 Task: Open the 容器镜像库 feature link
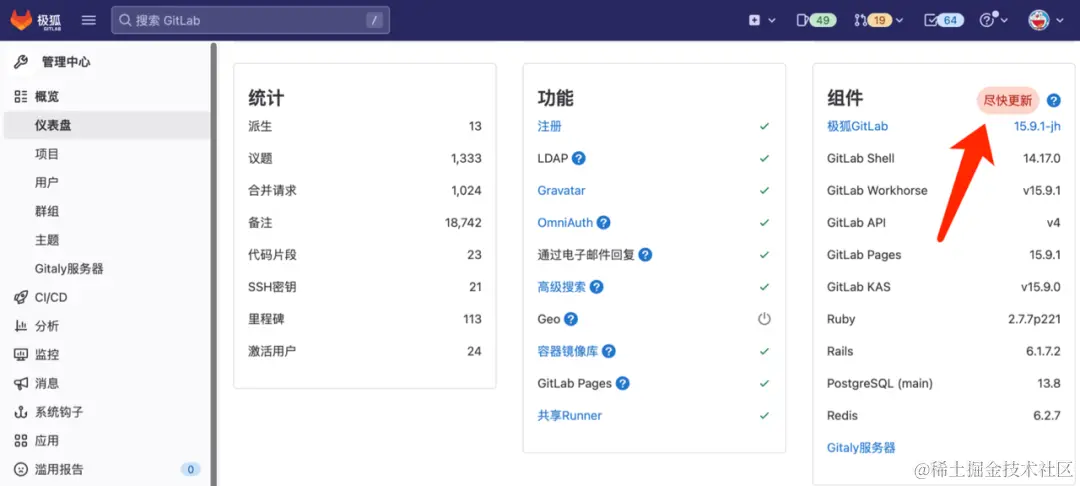[x=568, y=351]
